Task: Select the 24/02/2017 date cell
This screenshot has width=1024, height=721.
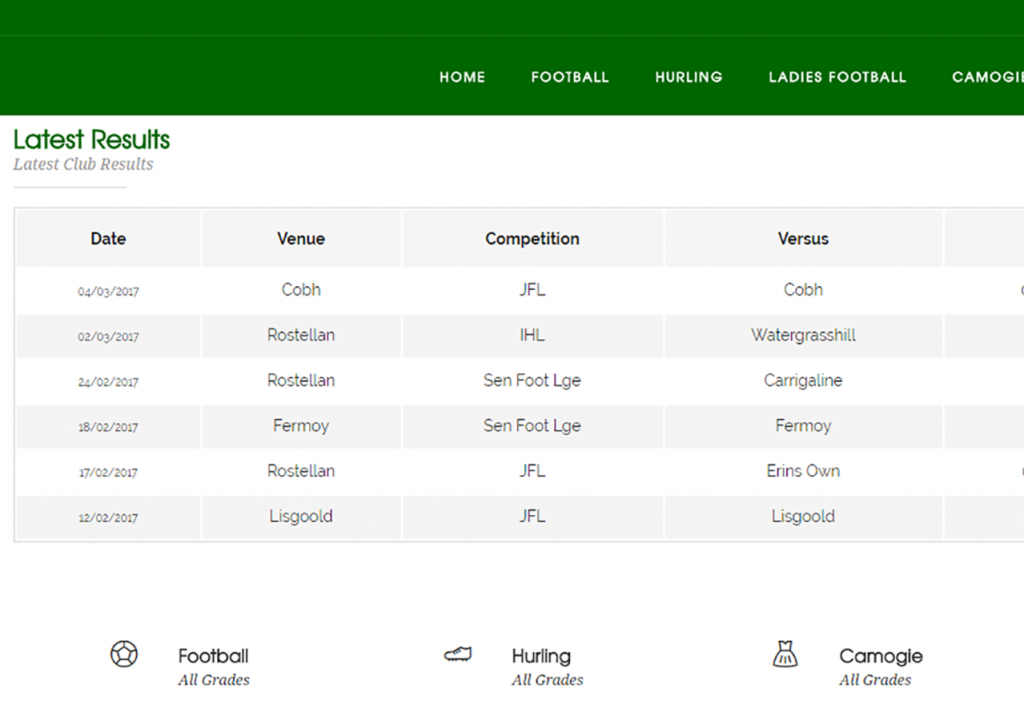Action: point(108,382)
